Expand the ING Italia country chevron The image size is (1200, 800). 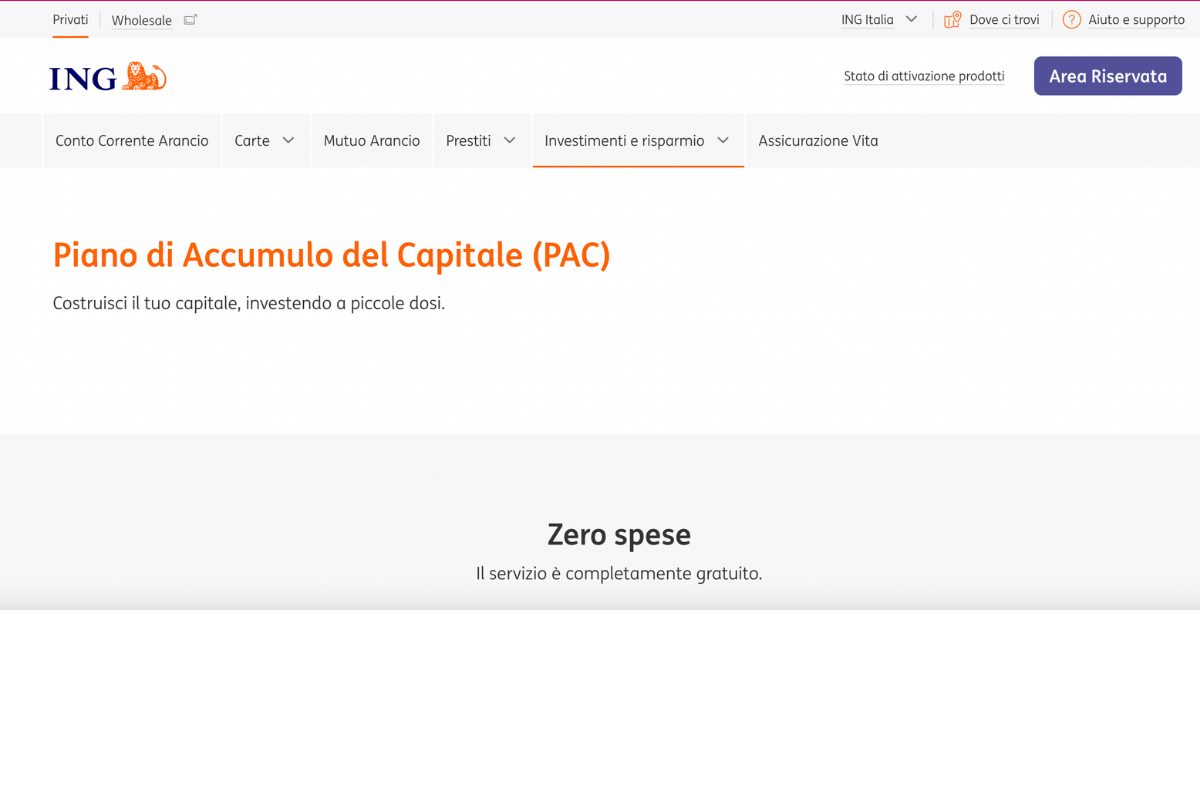(x=911, y=19)
